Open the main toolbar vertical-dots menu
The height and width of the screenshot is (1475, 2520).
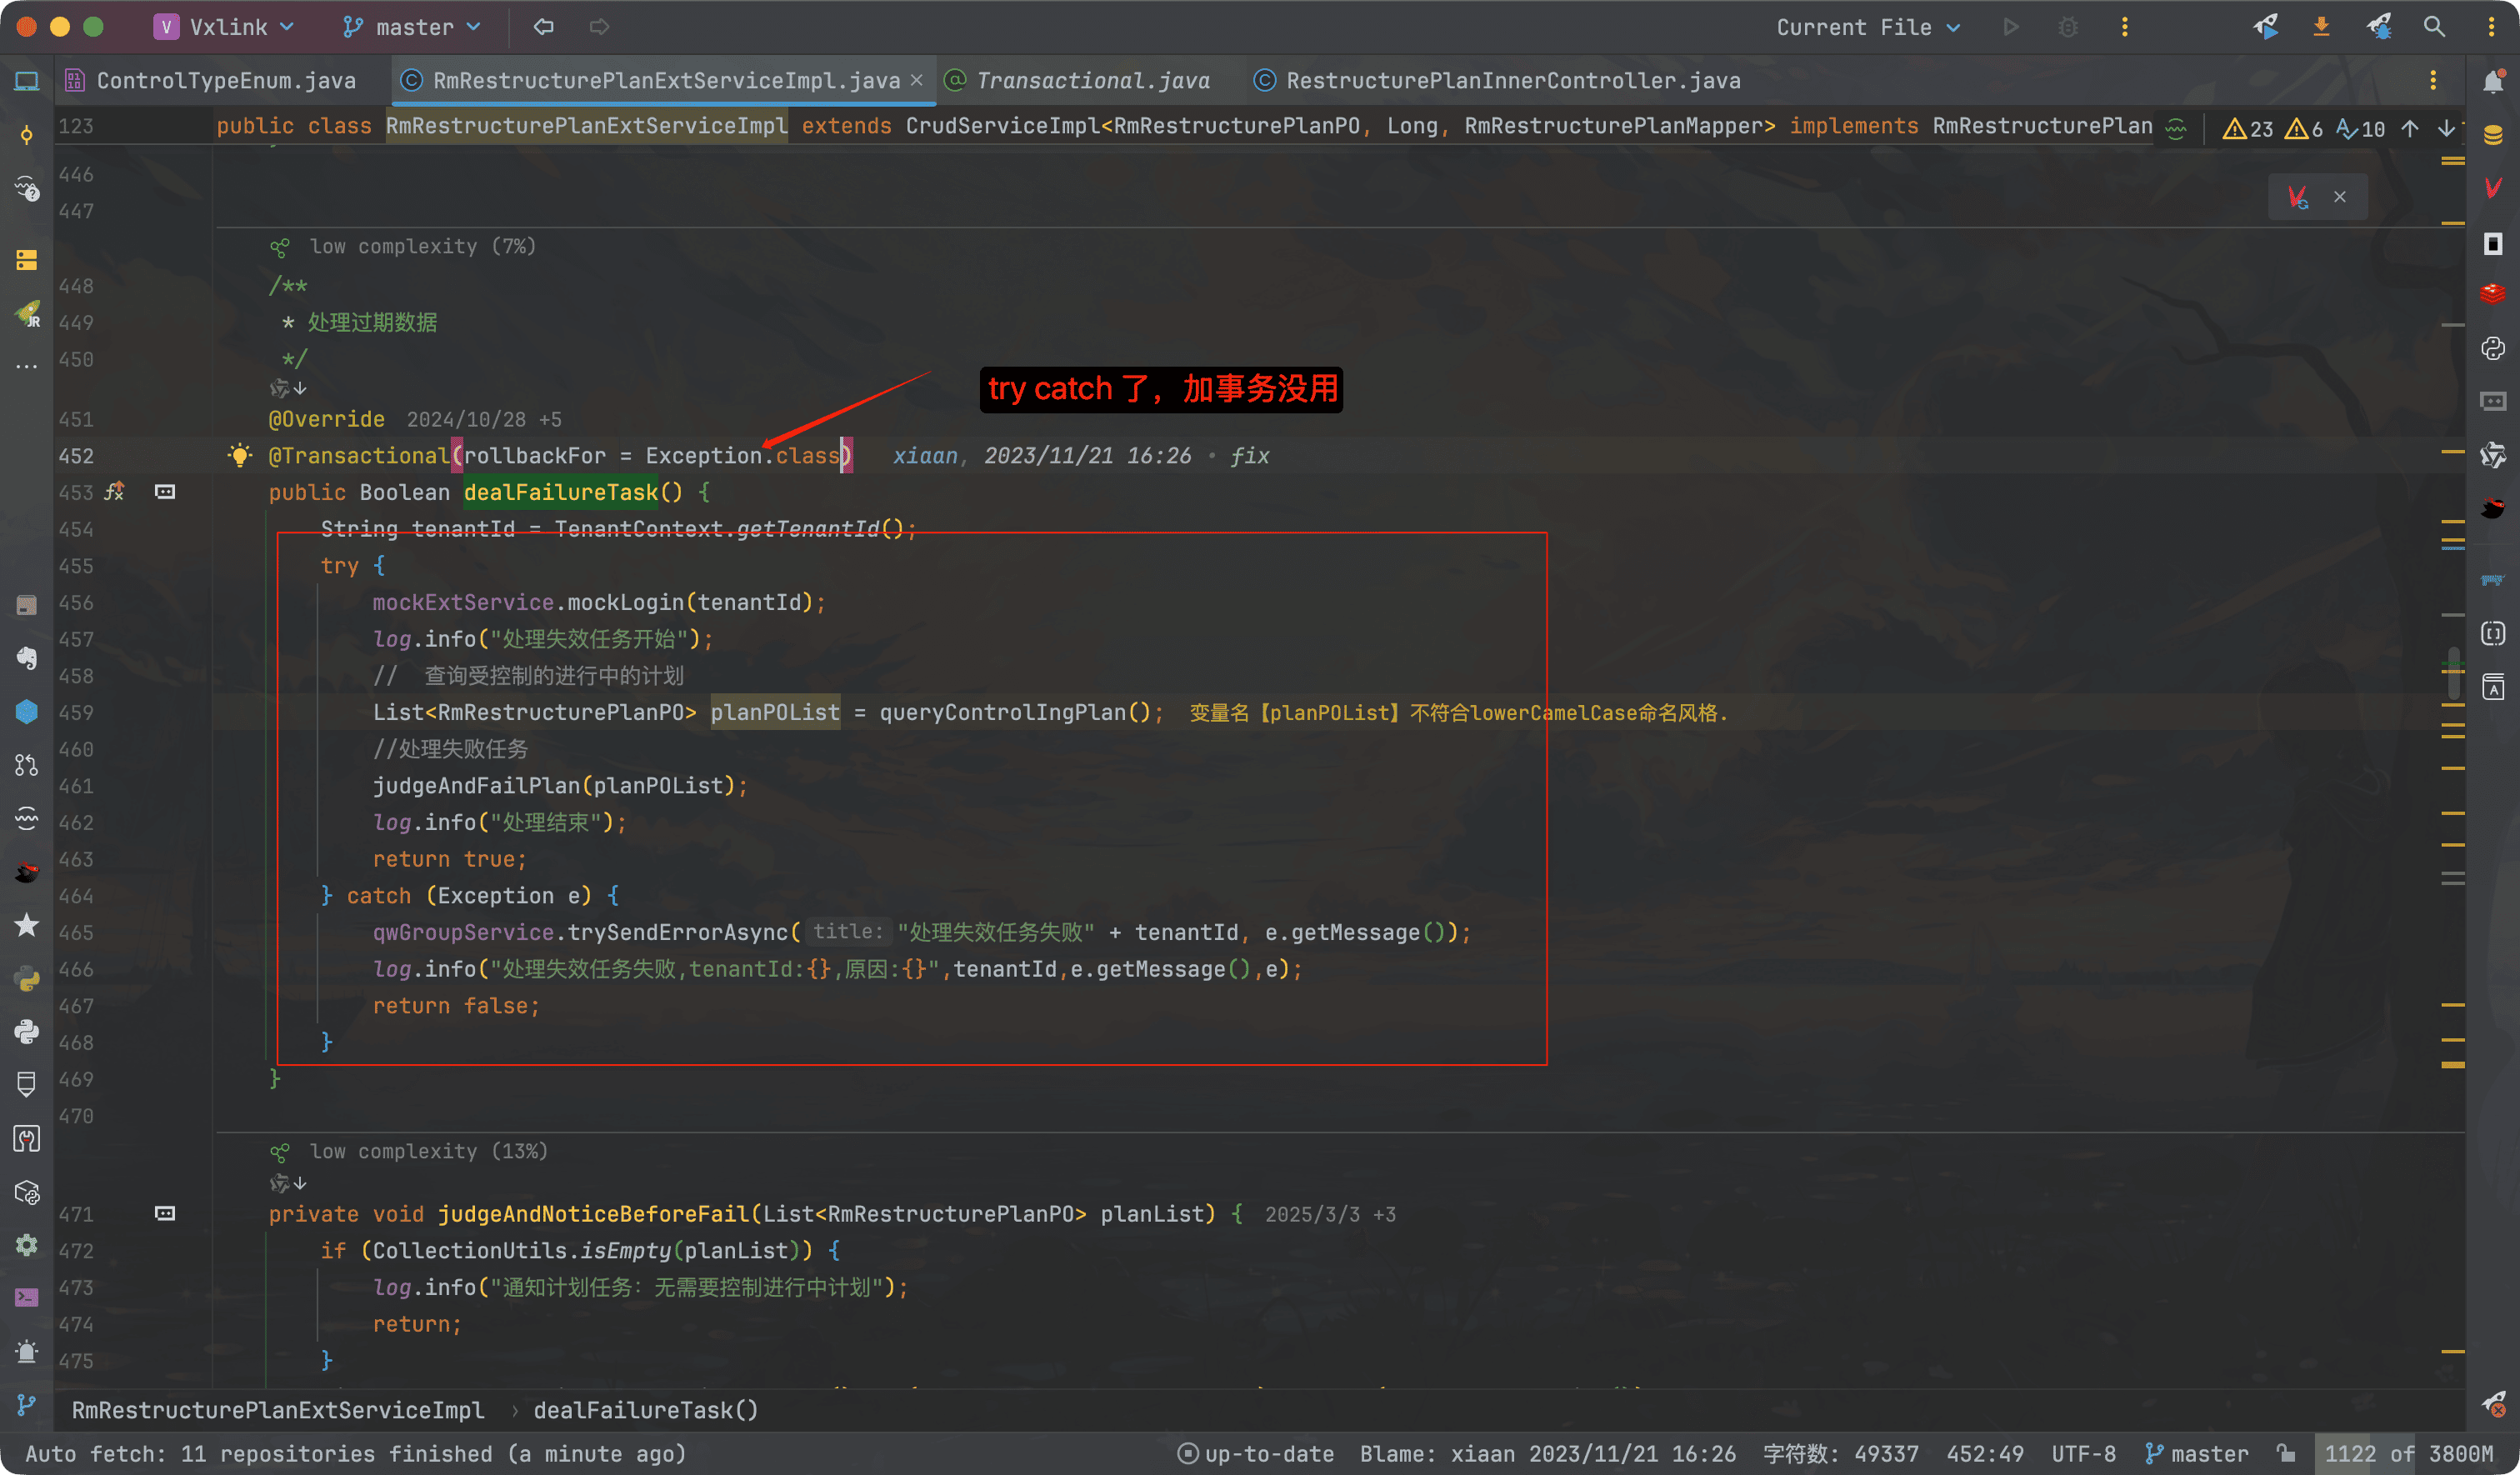click(2491, 27)
